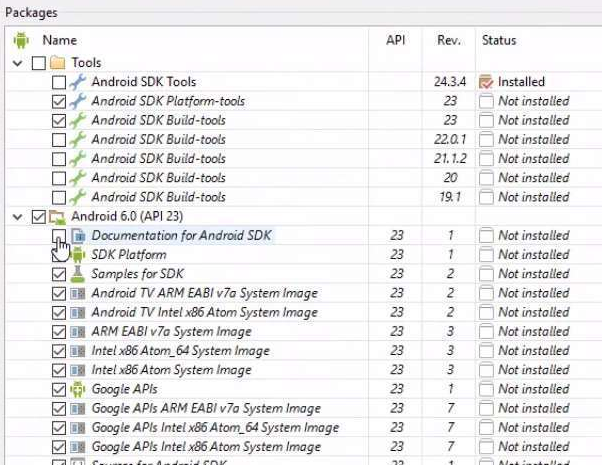Uncheck Android TV ARM EABI v7a System Image
The height and width of the screenshot is (465, 605).
[59, 293]
